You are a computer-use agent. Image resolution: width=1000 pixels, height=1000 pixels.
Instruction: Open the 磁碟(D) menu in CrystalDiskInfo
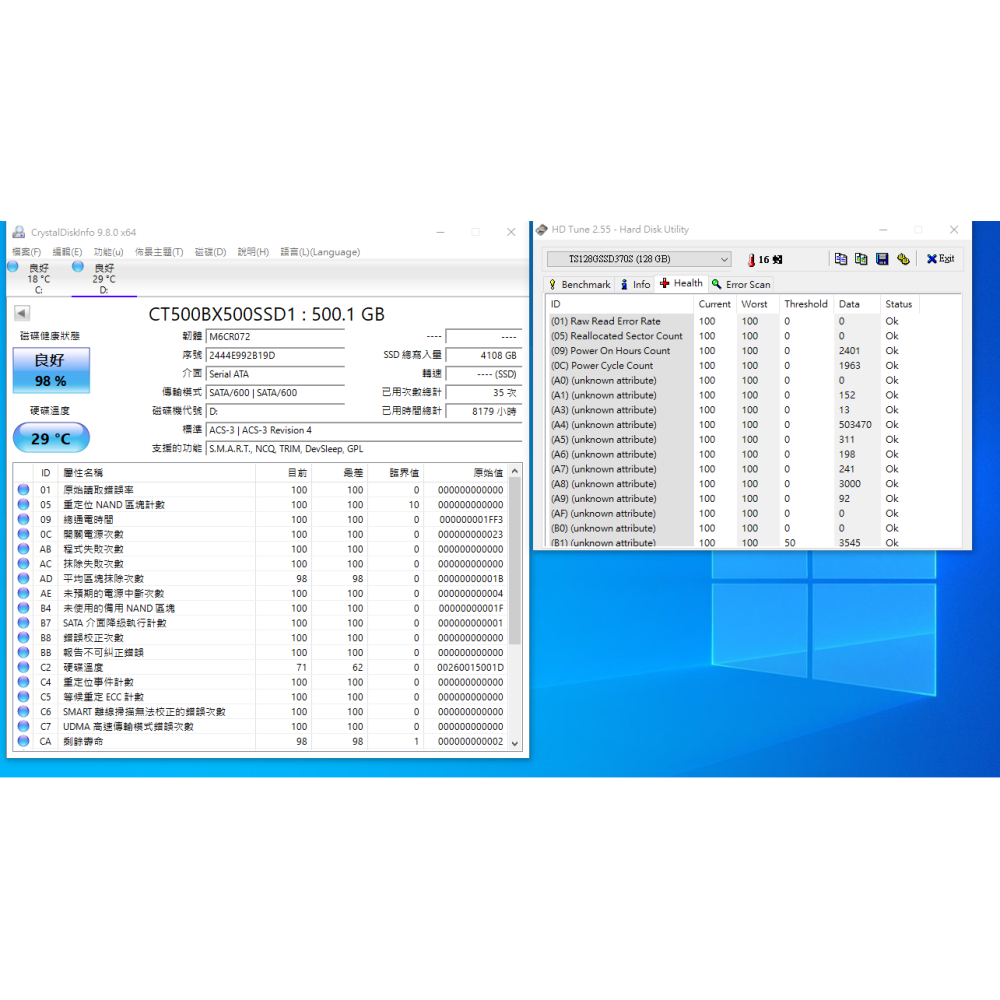pos(210,252)
